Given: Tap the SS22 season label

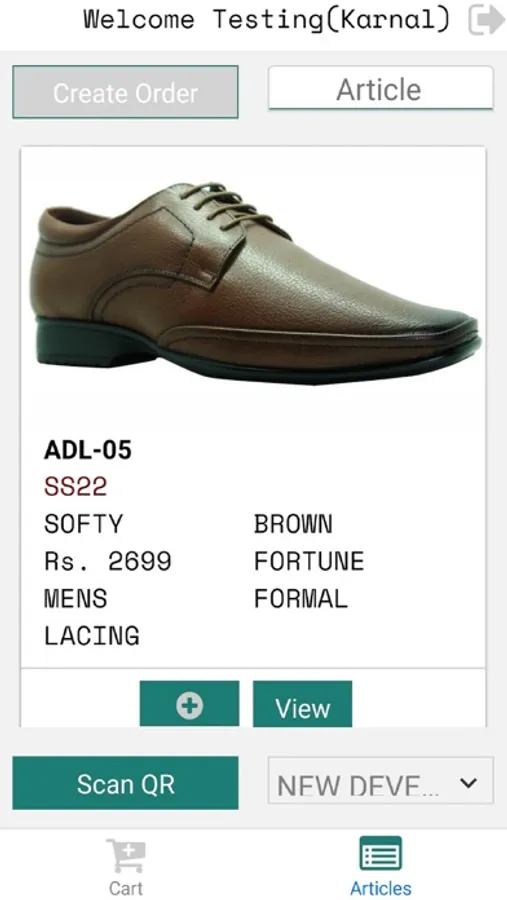Looking at the screenshot, I should pyautogui.click(x=76, y=487).
